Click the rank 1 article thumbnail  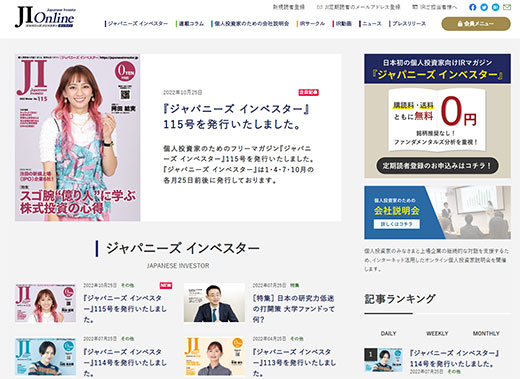383,360
